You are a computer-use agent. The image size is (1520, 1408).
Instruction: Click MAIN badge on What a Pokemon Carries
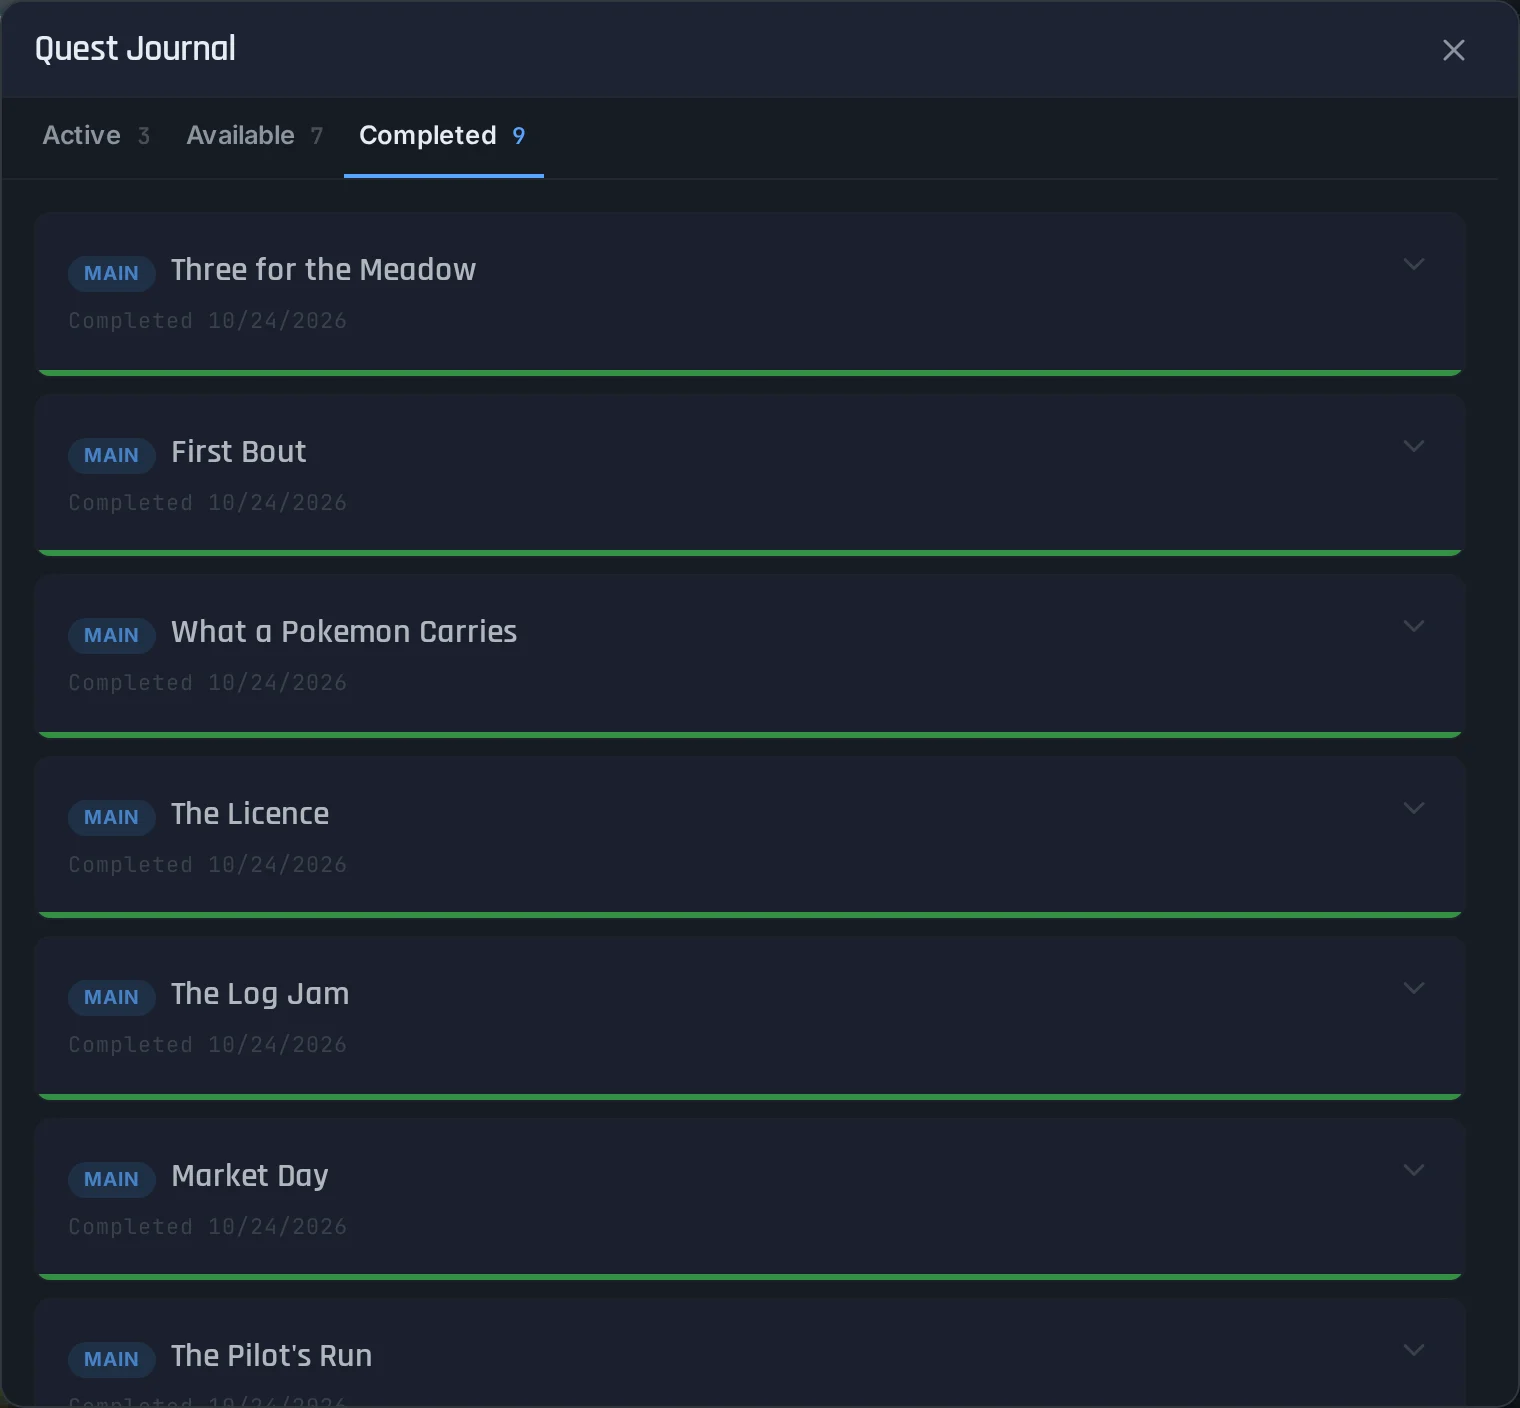tap(111, 635)
